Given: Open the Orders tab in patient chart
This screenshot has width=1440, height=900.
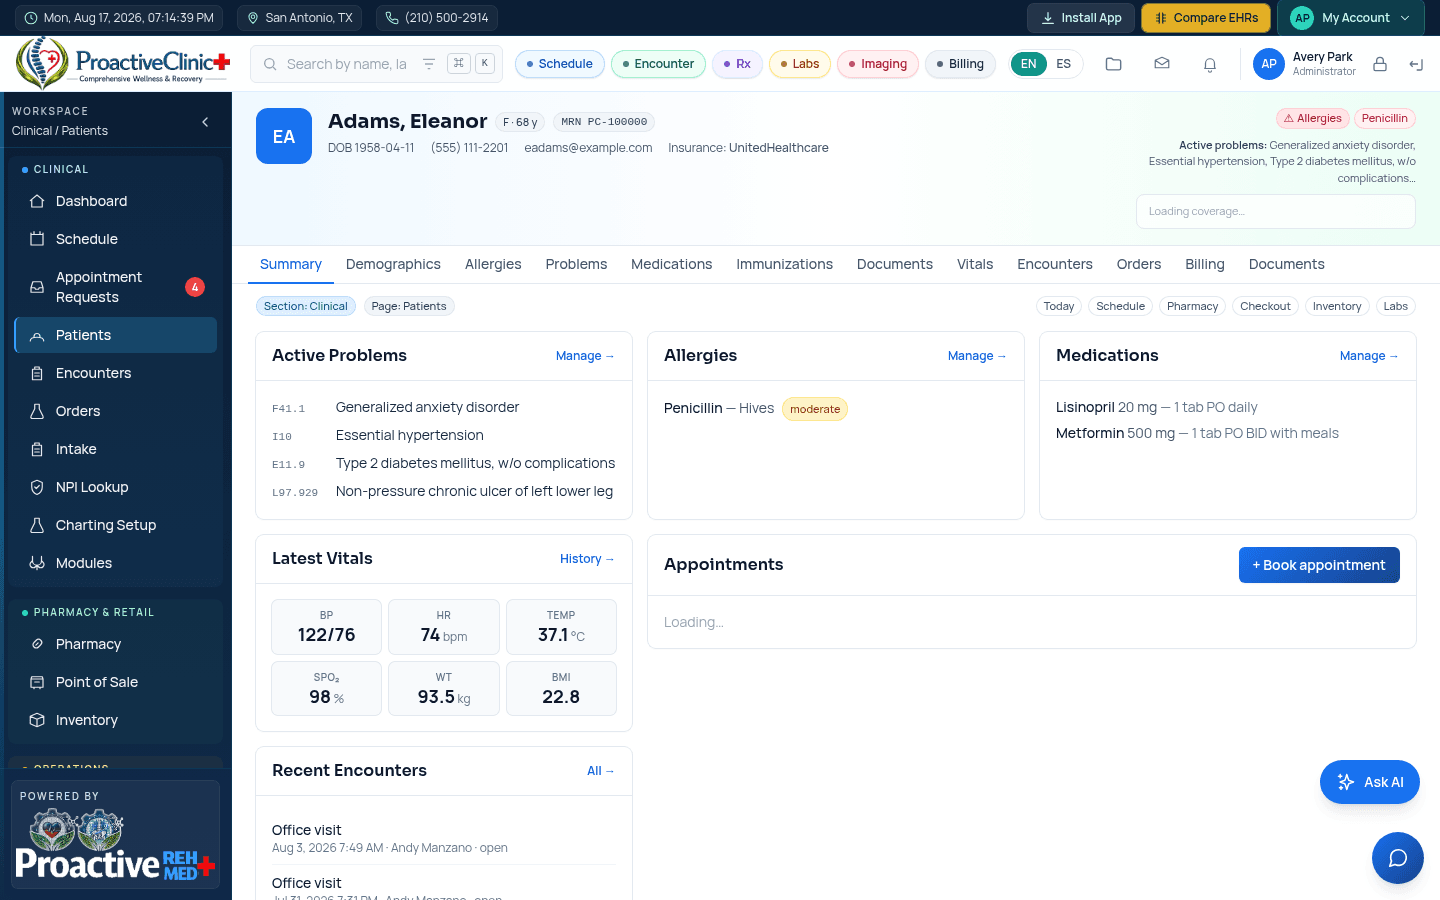Looking at the screenshot, I should [1139, 264].
